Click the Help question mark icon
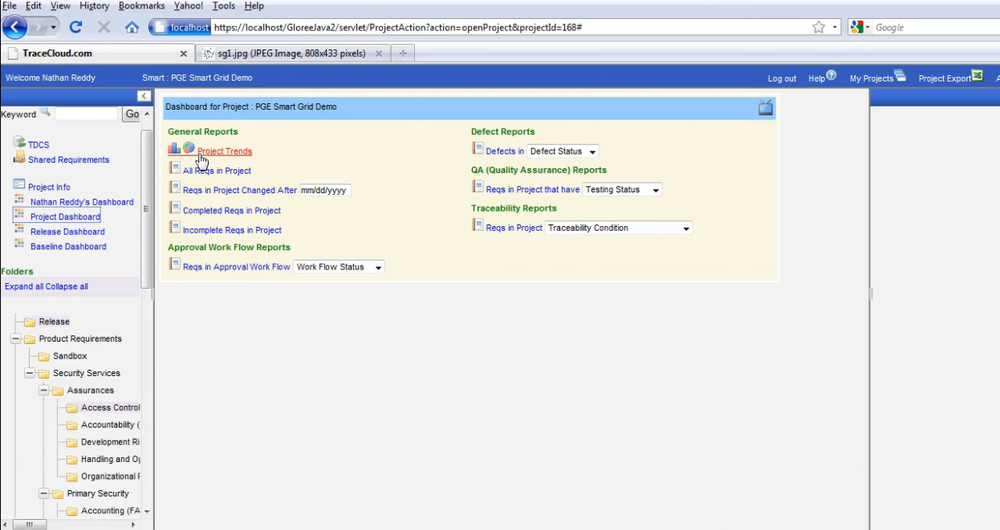This screenshot has width=1000, height=530. (831, 75)
